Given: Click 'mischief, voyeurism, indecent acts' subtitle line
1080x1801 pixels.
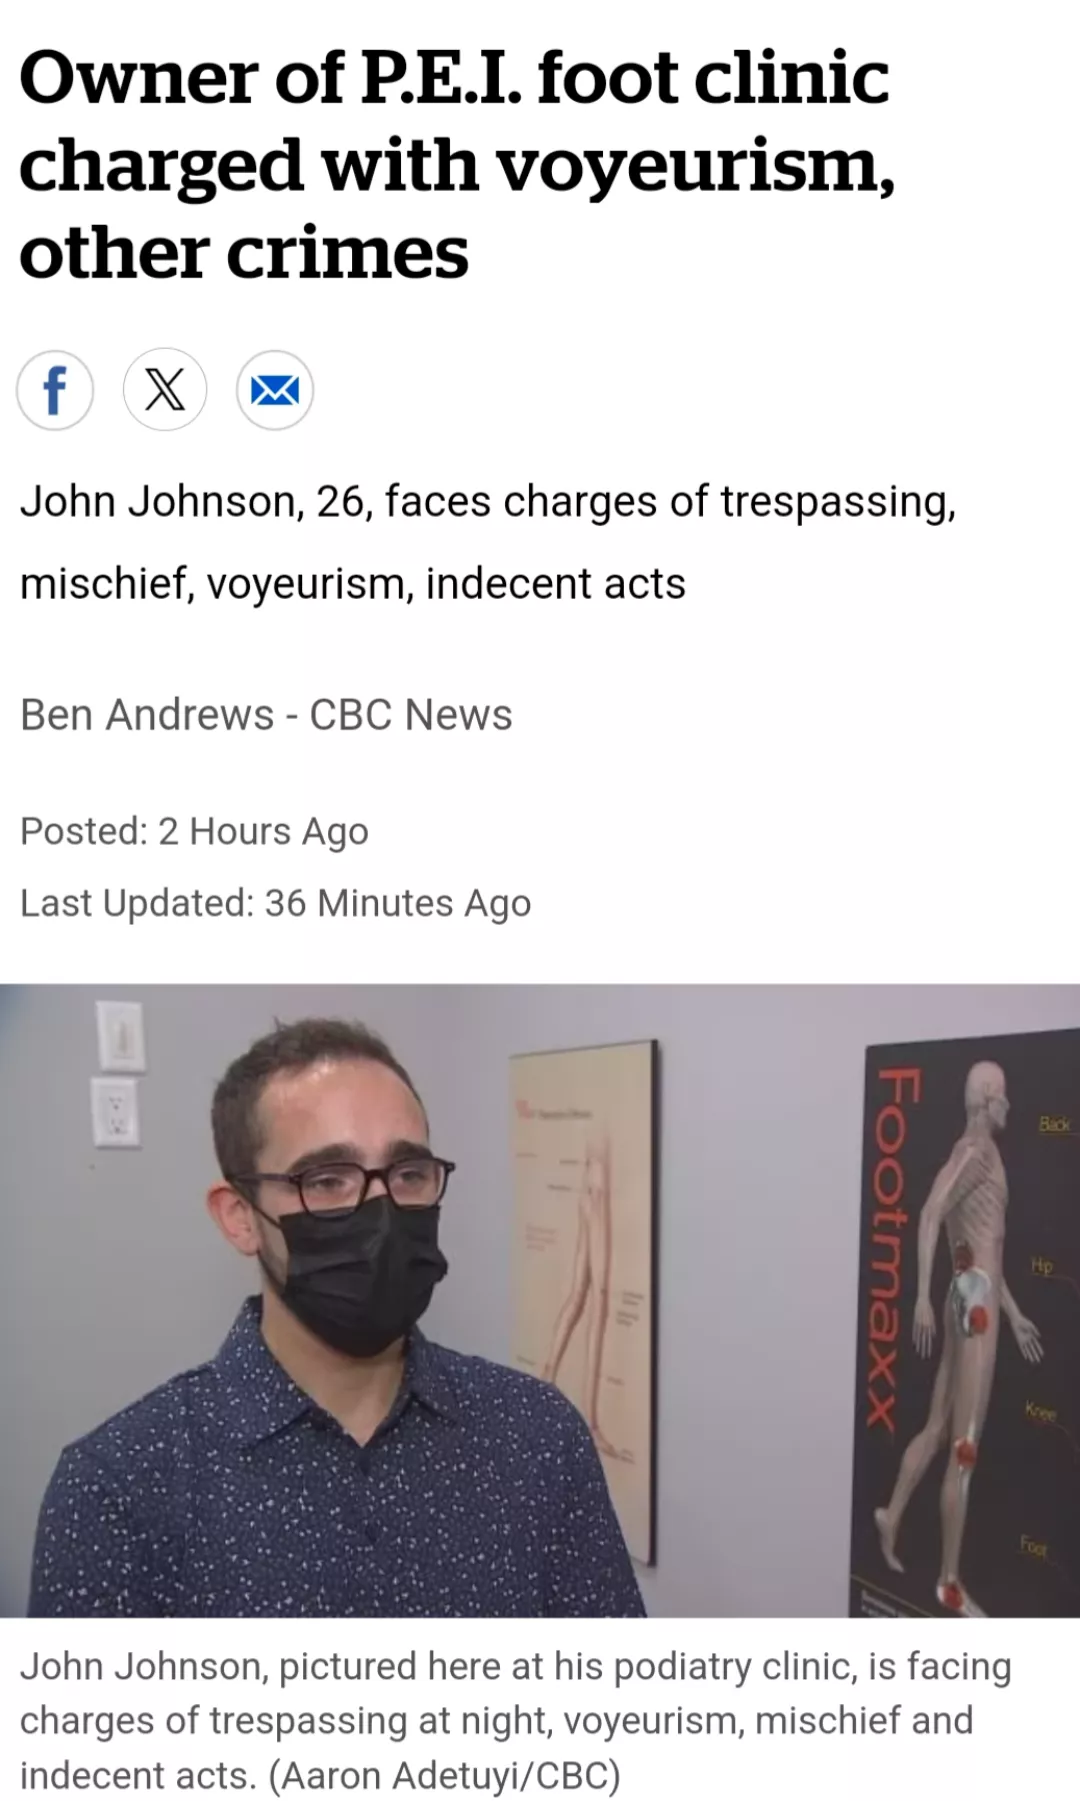Looking at the screenshot, I should 353,584.
